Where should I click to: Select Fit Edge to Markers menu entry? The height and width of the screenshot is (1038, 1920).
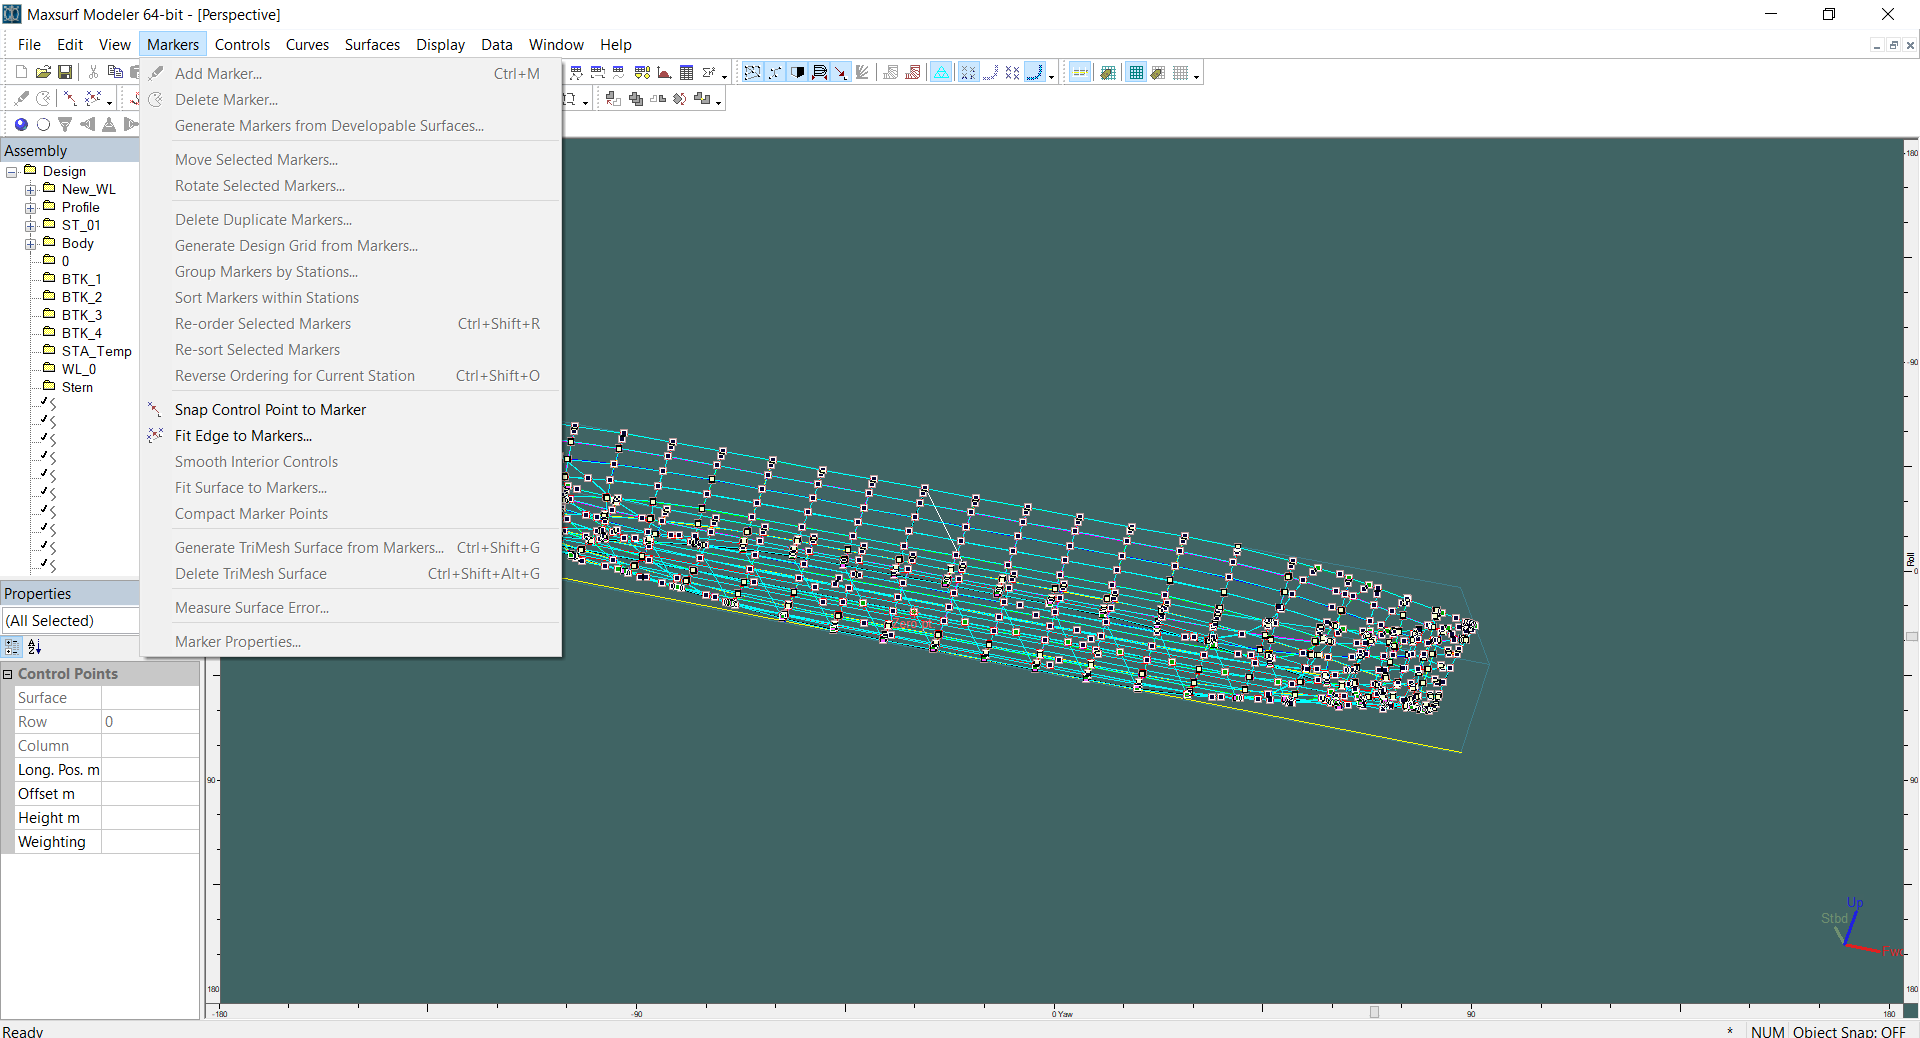pos(243,436)
